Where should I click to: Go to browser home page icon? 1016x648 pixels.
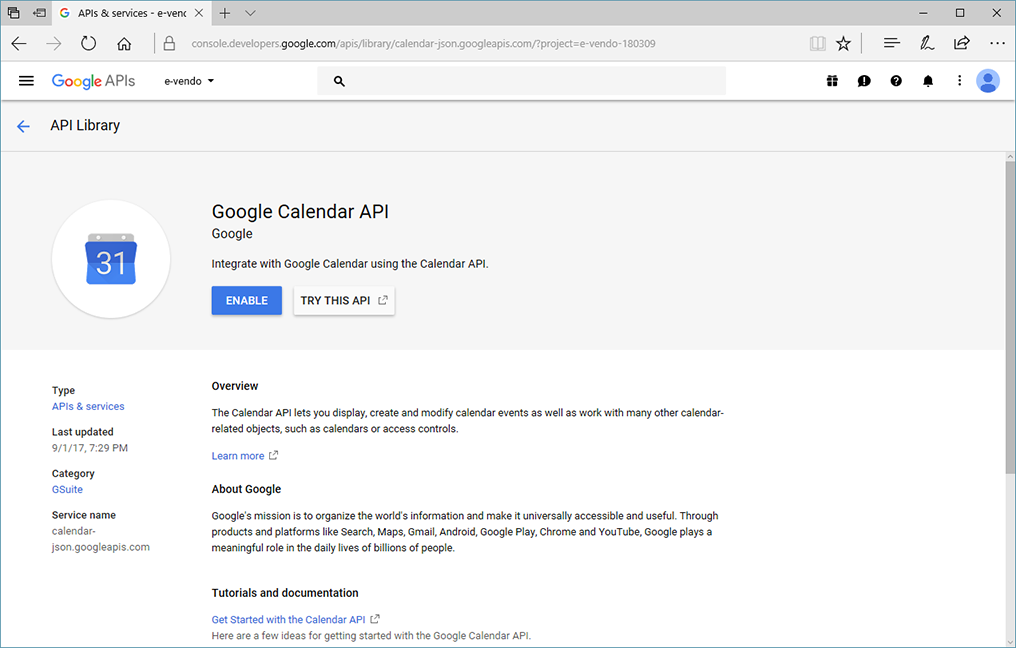pyautogui.click(x=124, y=43)
